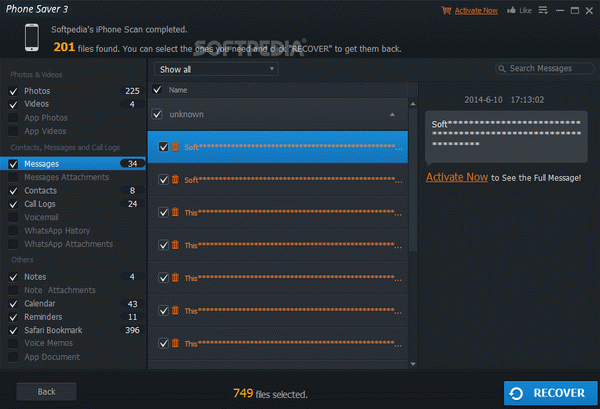Click the greyed Messages Attachments entry
Viewport: 600px width, 409px height.
click(x=67, y=177)
